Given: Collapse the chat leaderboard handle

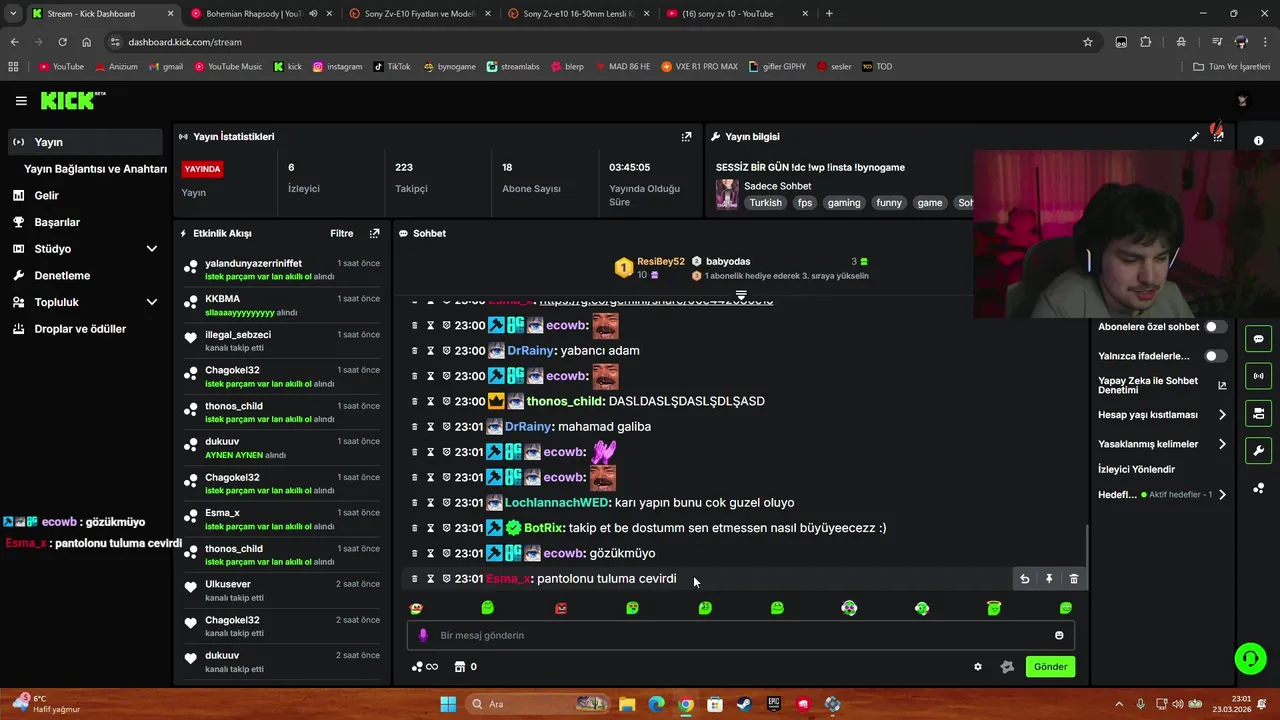Looking at the screenshot, I should [741, 295].
